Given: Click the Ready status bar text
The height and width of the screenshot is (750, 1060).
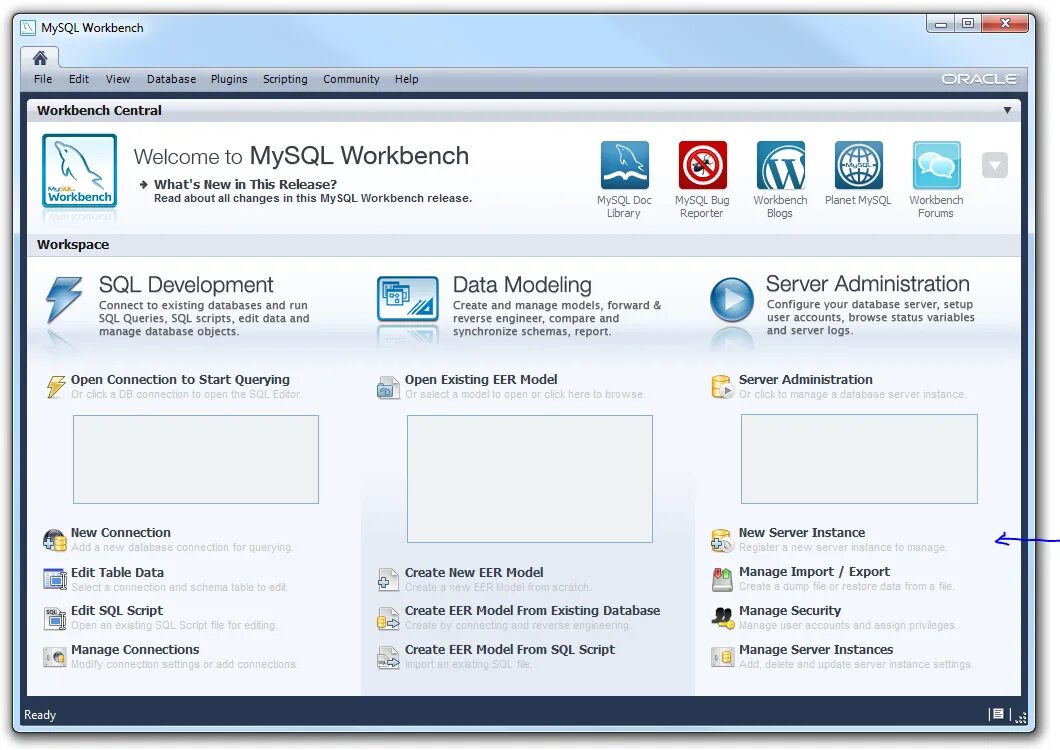Looking at the screenshot, I should tap(40, 715).
